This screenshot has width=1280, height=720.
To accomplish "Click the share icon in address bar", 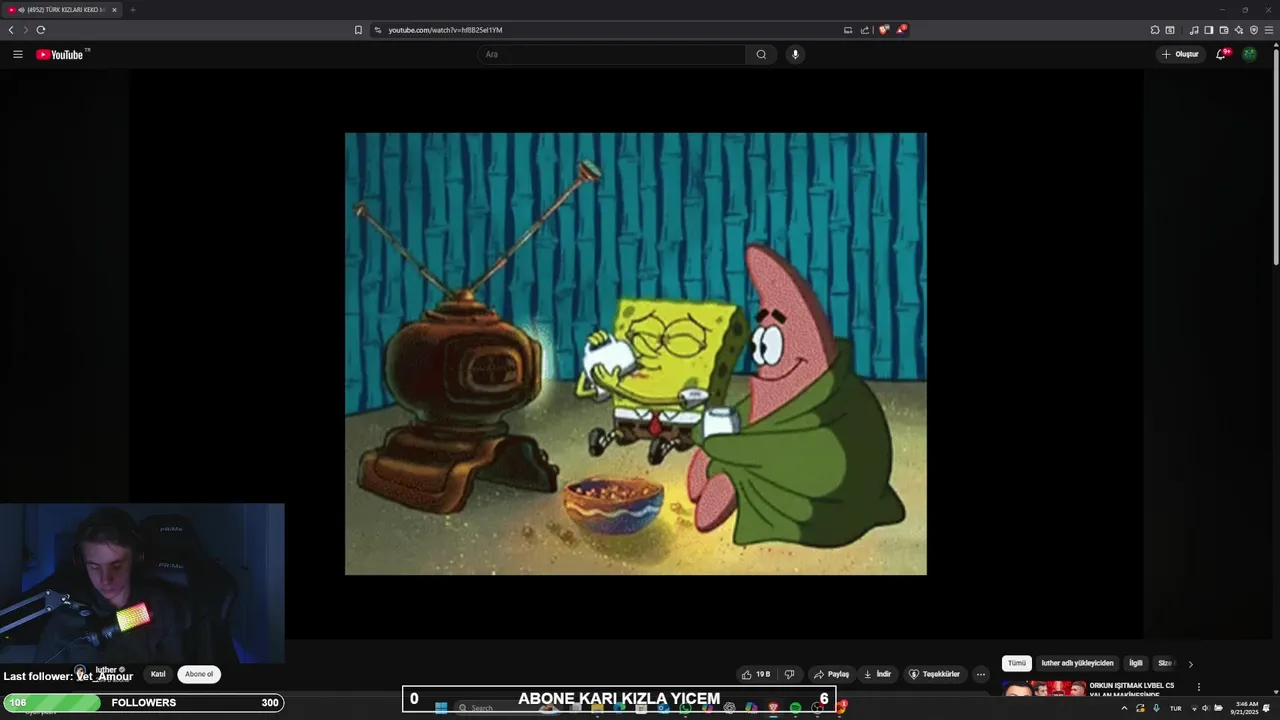I will (x=865, y=30).
